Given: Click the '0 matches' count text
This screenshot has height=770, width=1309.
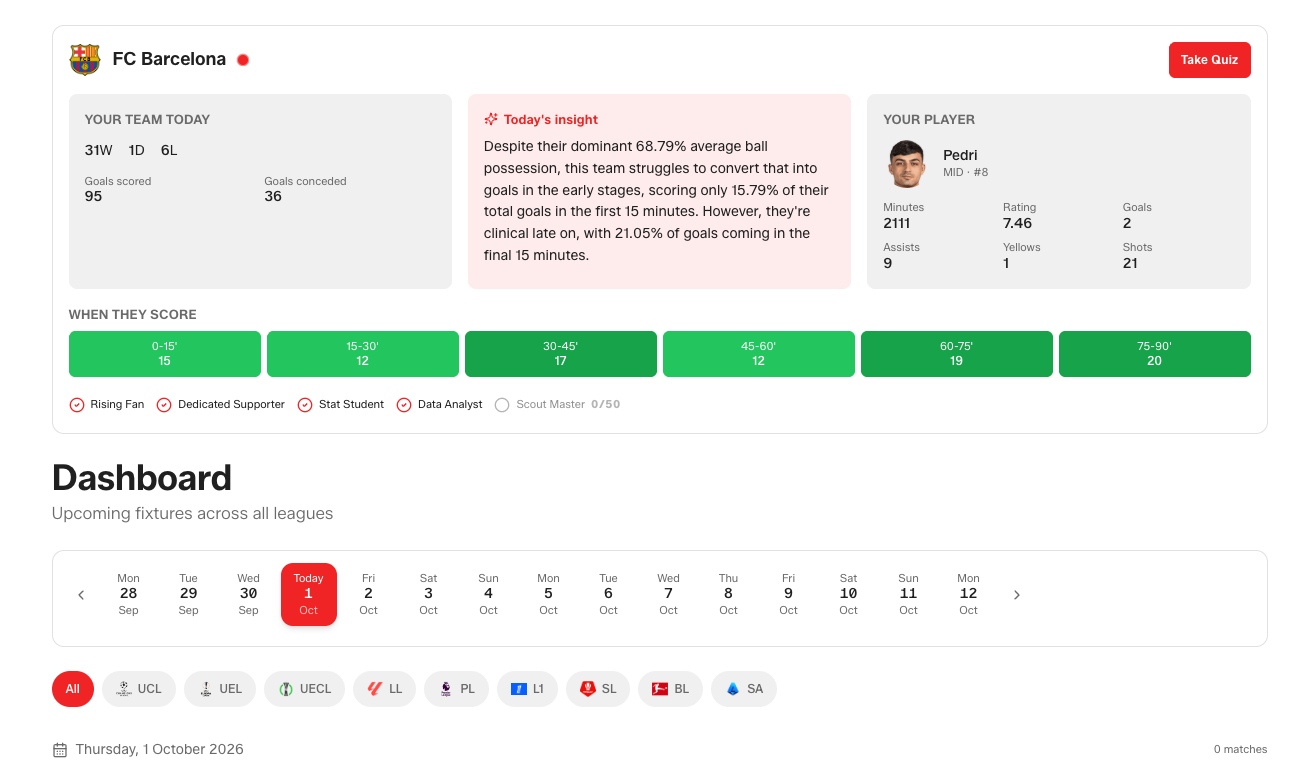Looking at the screenshot, I should click(x=1240, y=750).
